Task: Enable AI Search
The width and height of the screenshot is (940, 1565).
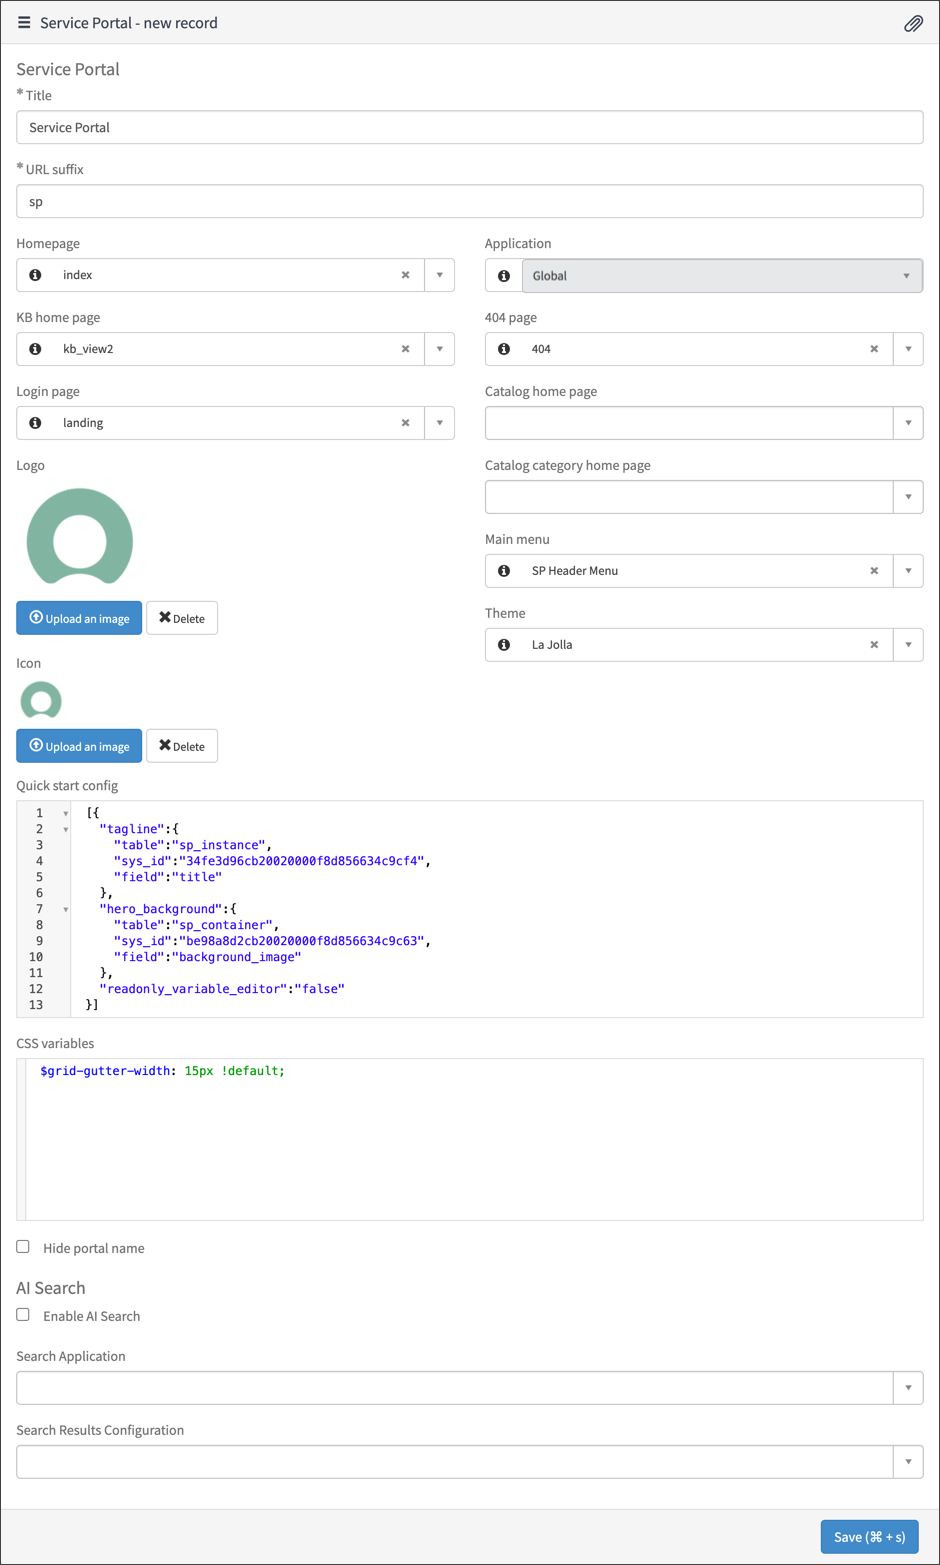Action: coord(22,1314)
